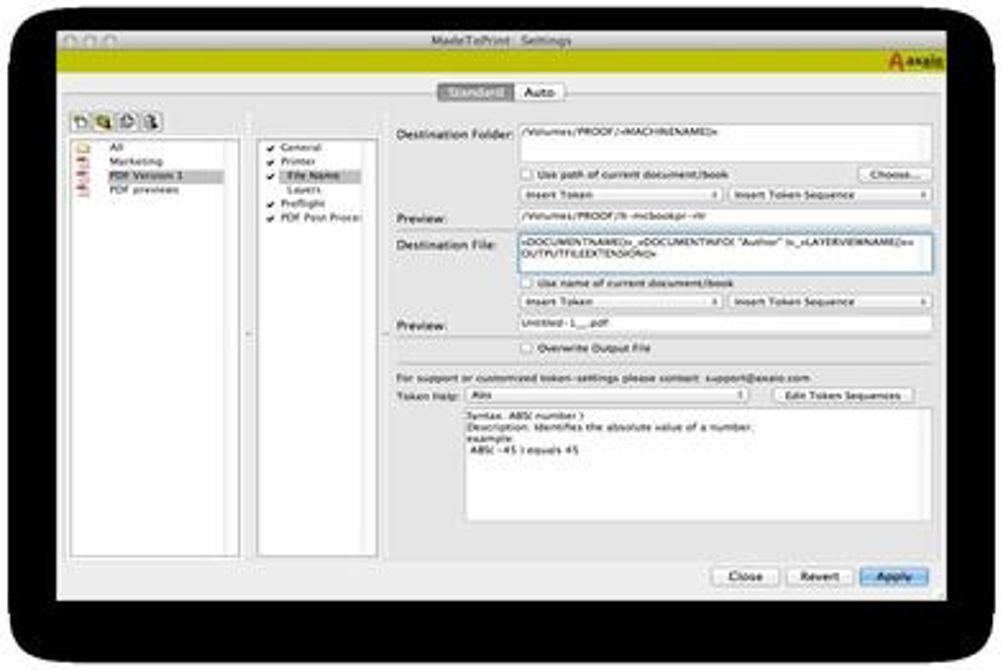
Task: Open the General settings section
Action: tap(301, 148)
